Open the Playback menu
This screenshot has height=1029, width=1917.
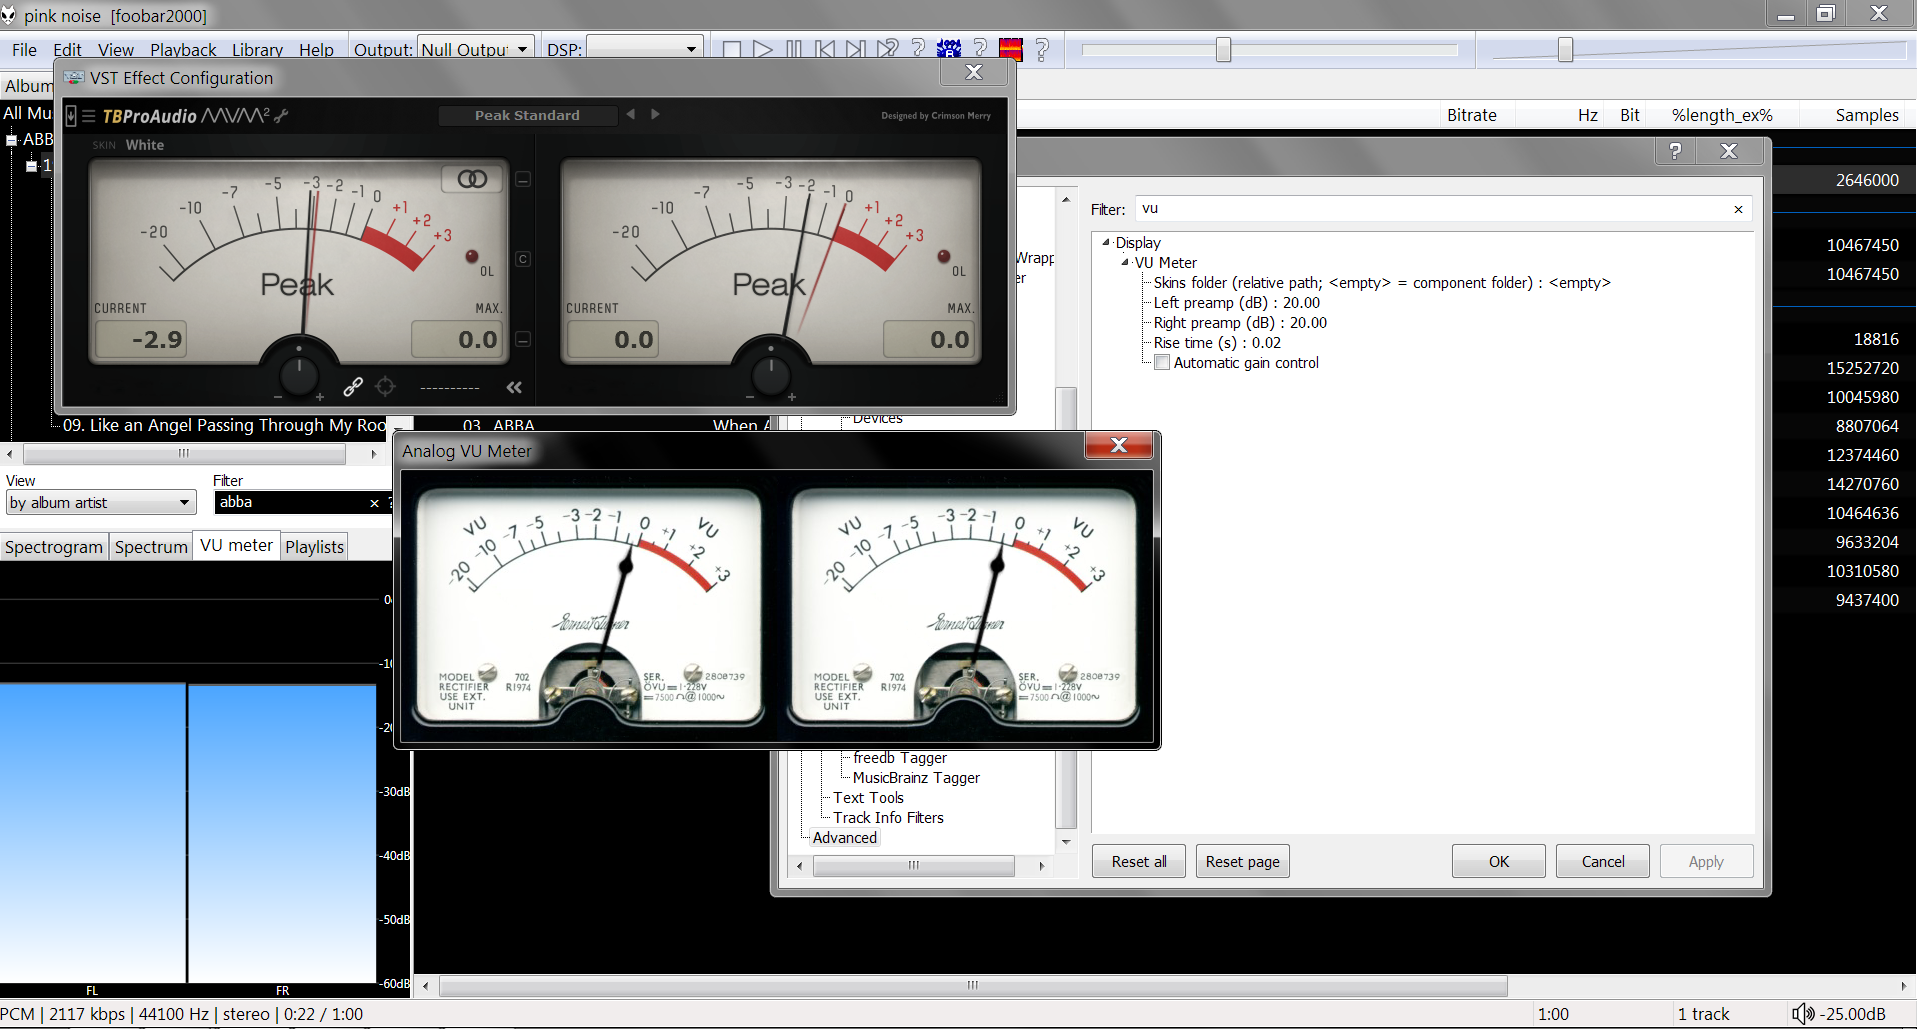pos(183,49)
